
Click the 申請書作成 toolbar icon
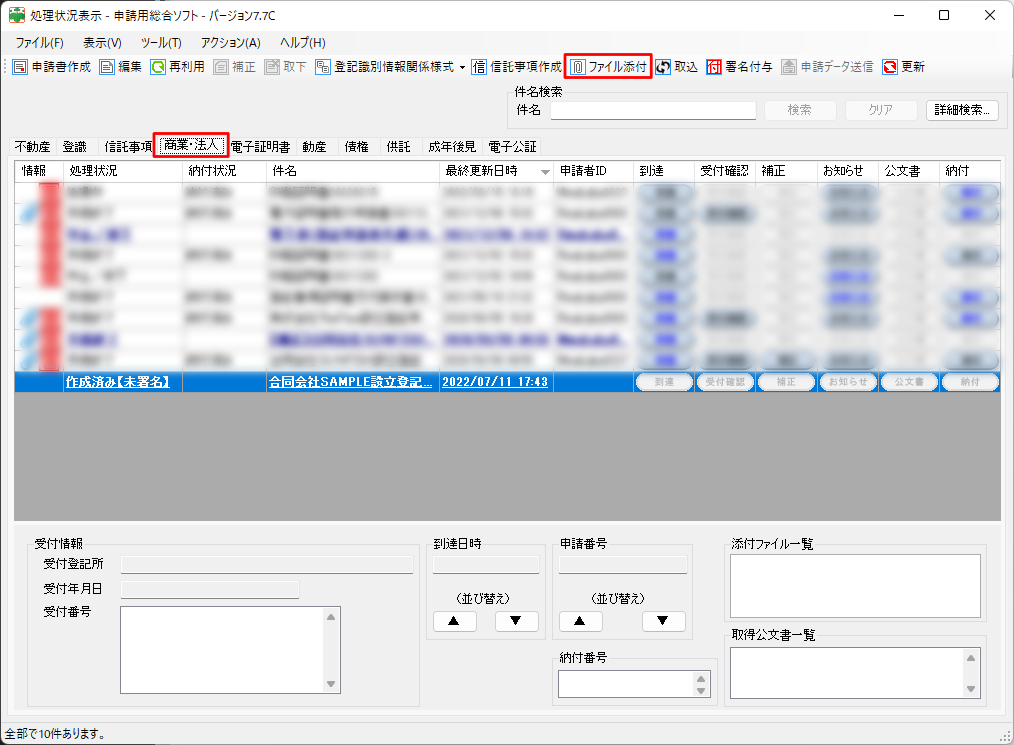pos(21,67)
